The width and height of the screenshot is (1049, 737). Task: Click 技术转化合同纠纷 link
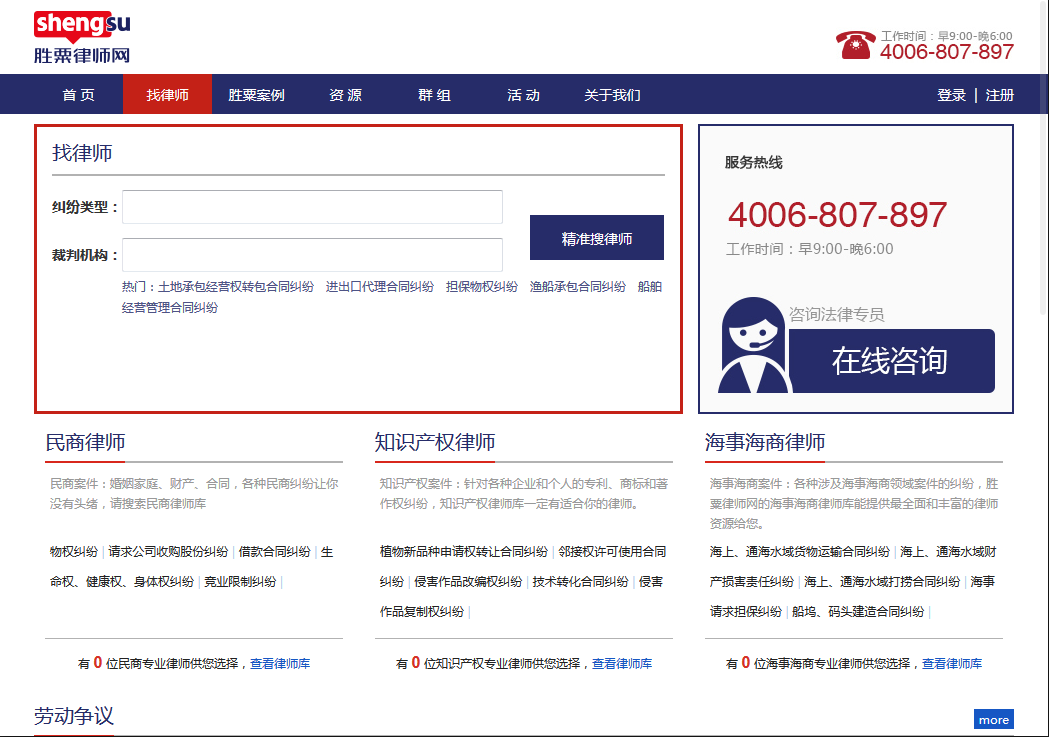[x=581, y=581]
